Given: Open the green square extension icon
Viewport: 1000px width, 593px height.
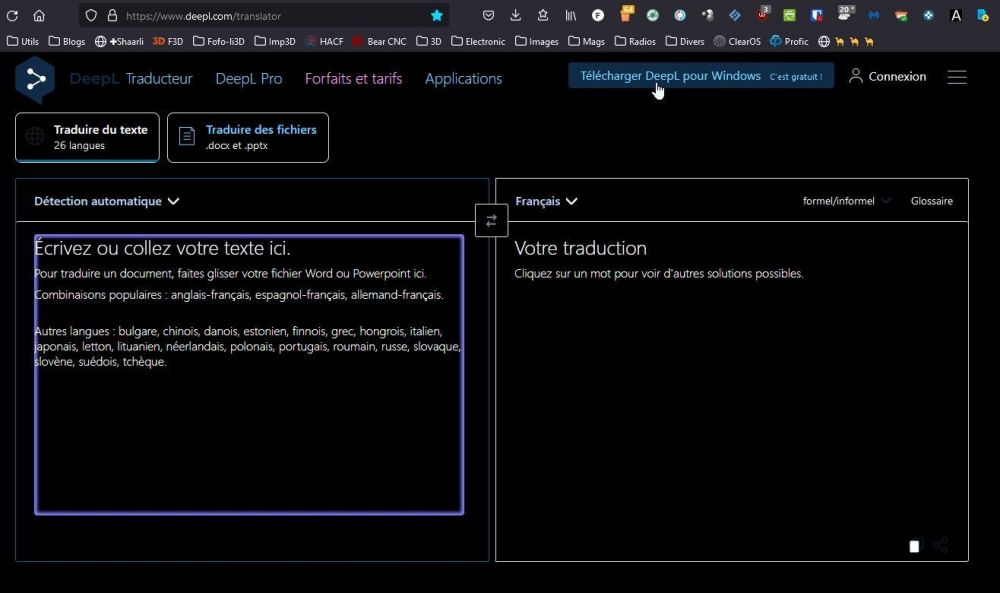Looking at the screenshot, I should point(790,15).
